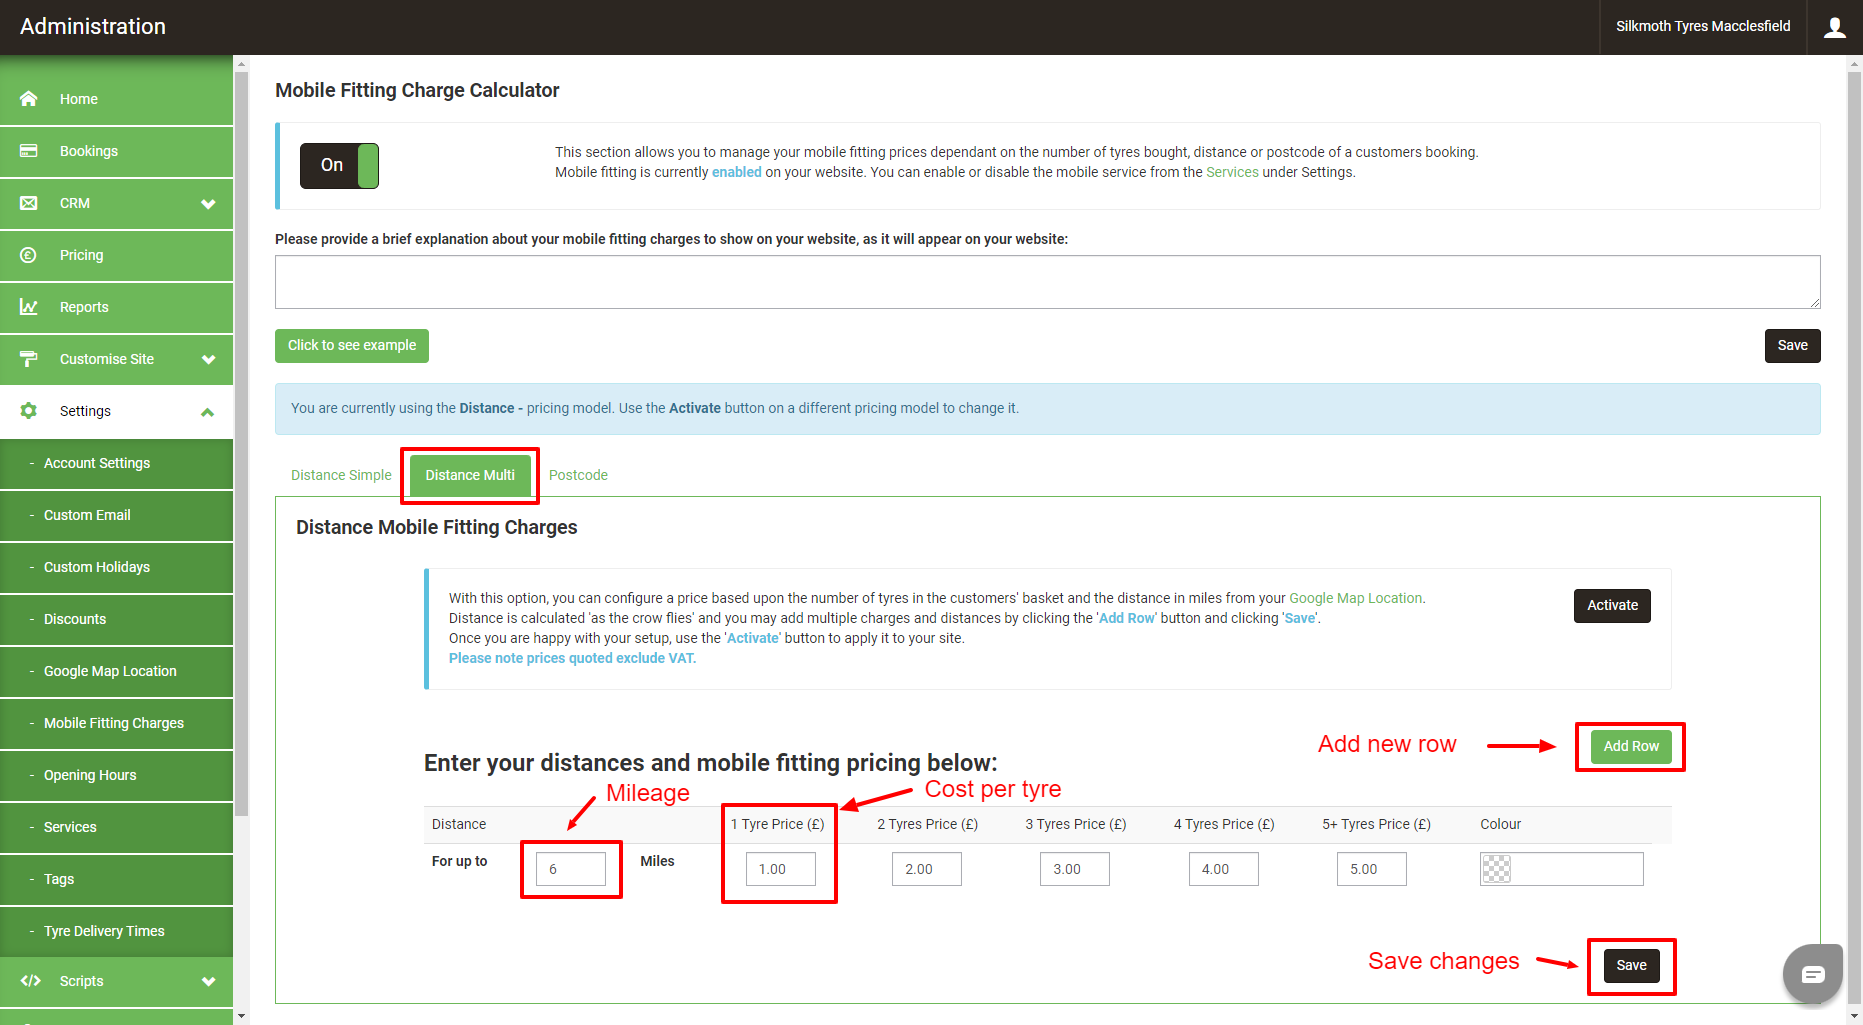Switch to the Distance Simple tab
Screen dimensions: 1863x1025
tap(341, 475)
